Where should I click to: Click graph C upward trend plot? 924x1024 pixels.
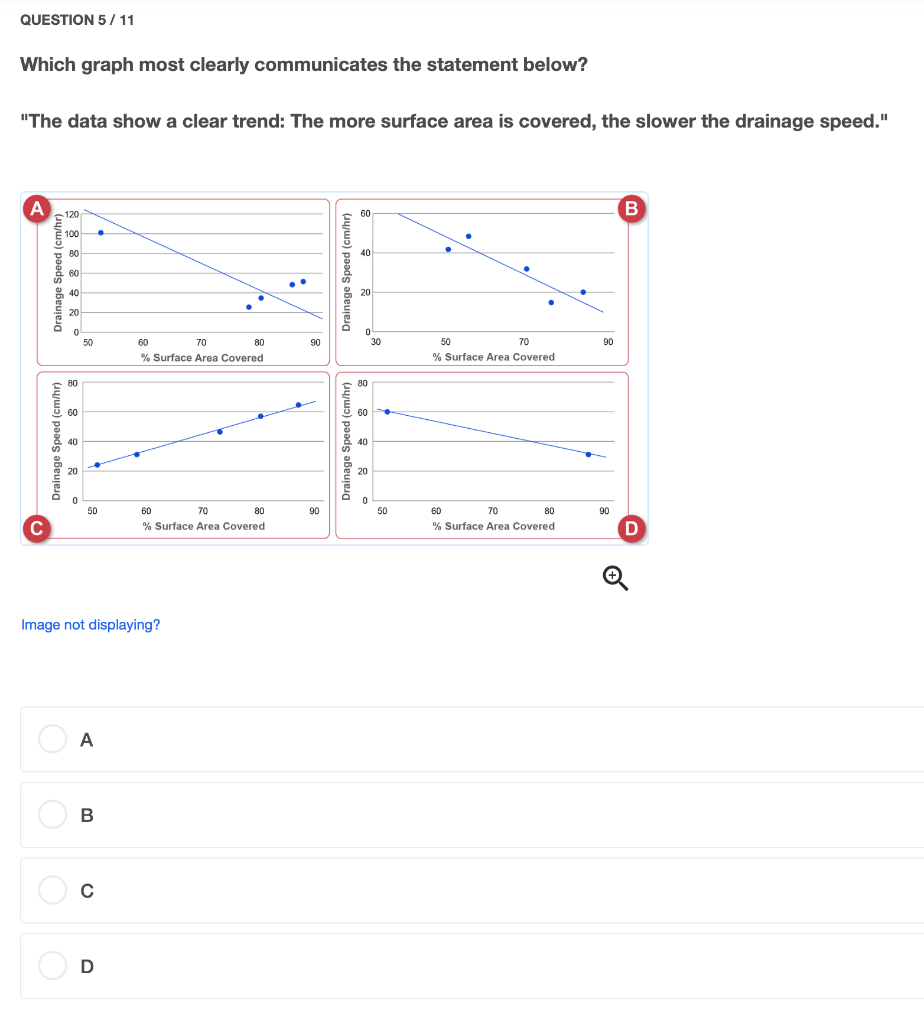(x=183, y=455)
